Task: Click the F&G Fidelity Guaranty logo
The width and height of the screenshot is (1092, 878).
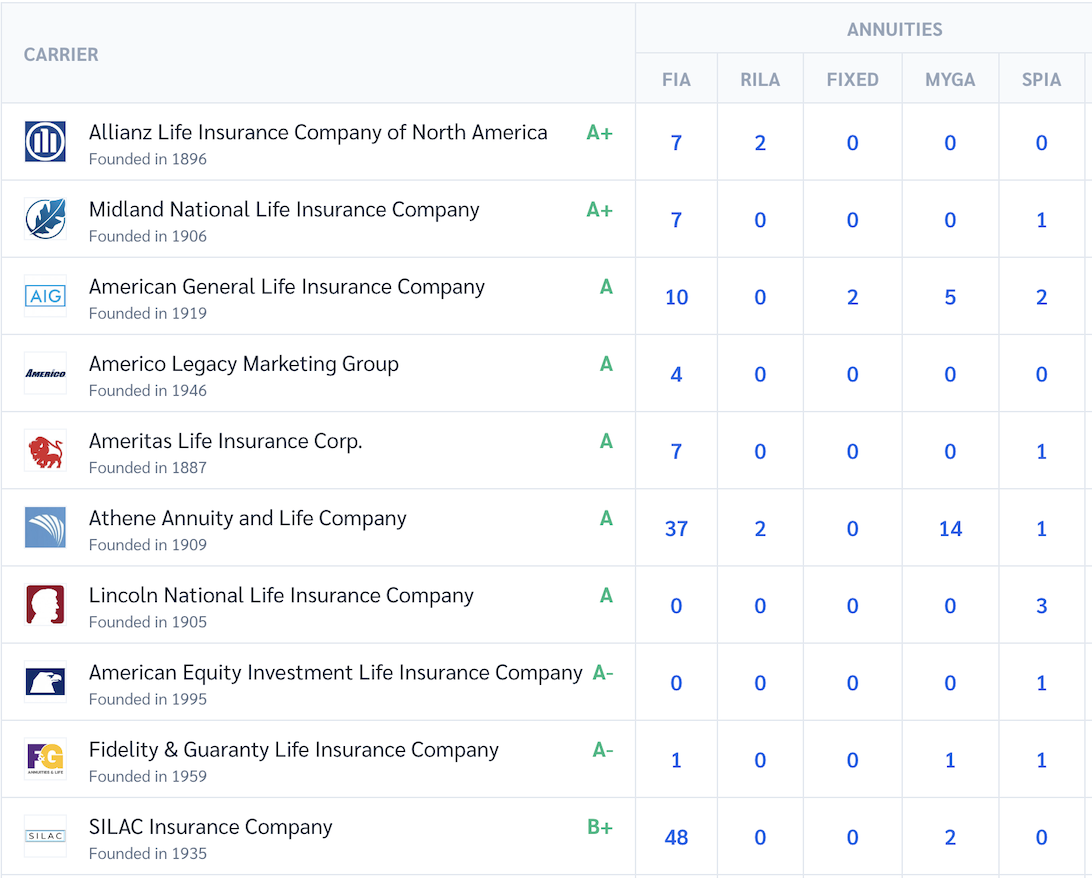Action: [45, 759]
